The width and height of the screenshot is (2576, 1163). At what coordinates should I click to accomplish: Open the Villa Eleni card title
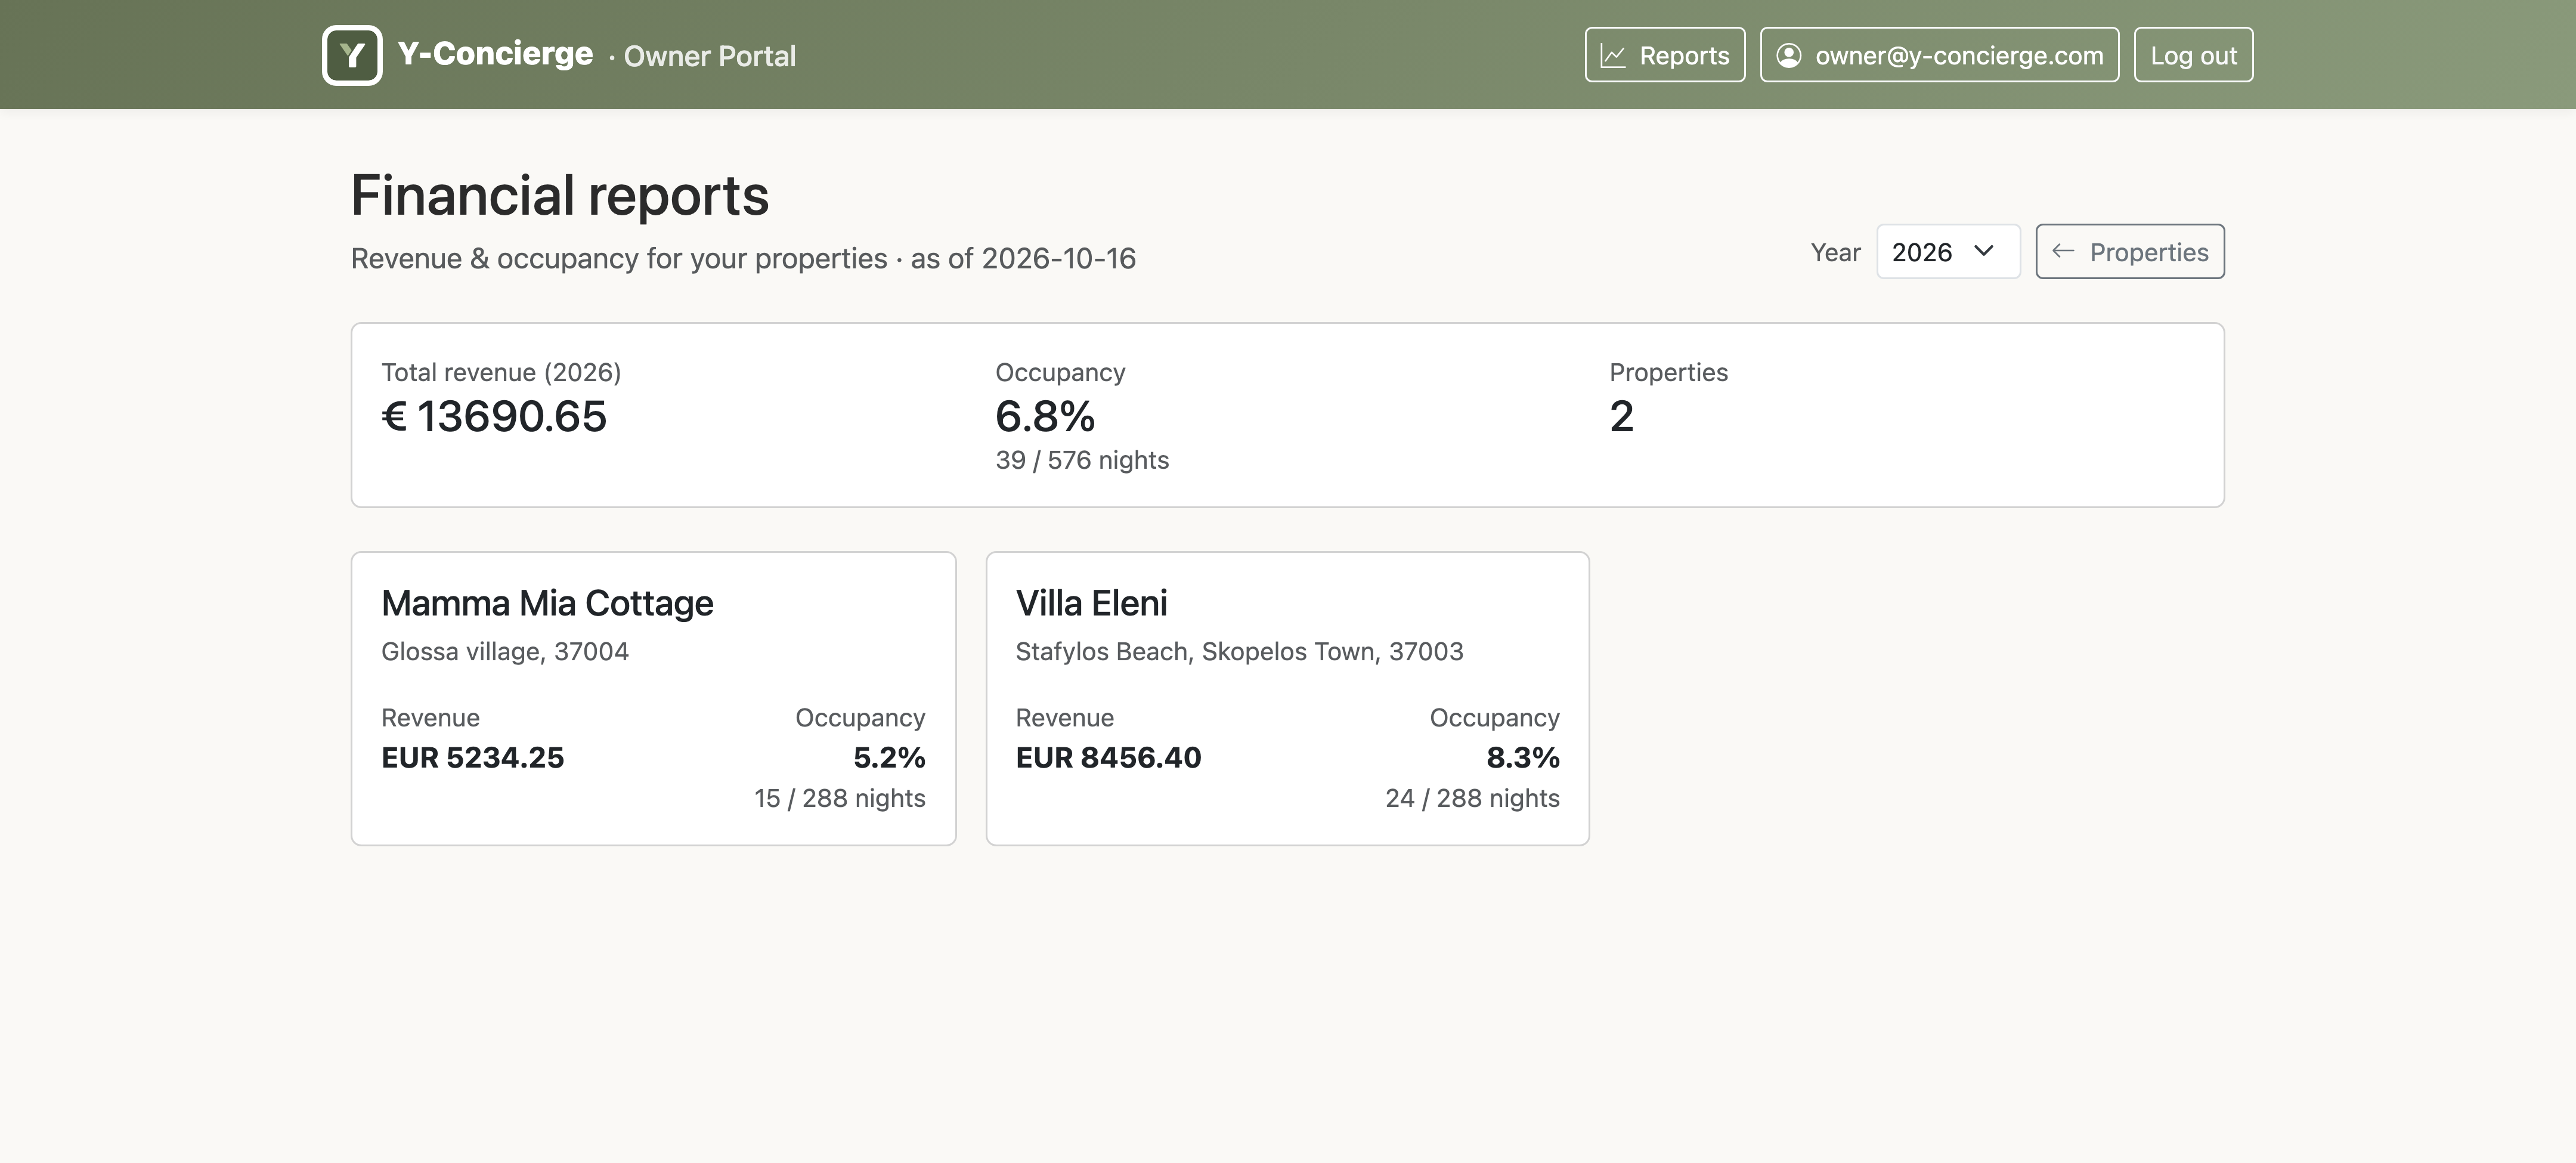click(x=1091, y=603)
